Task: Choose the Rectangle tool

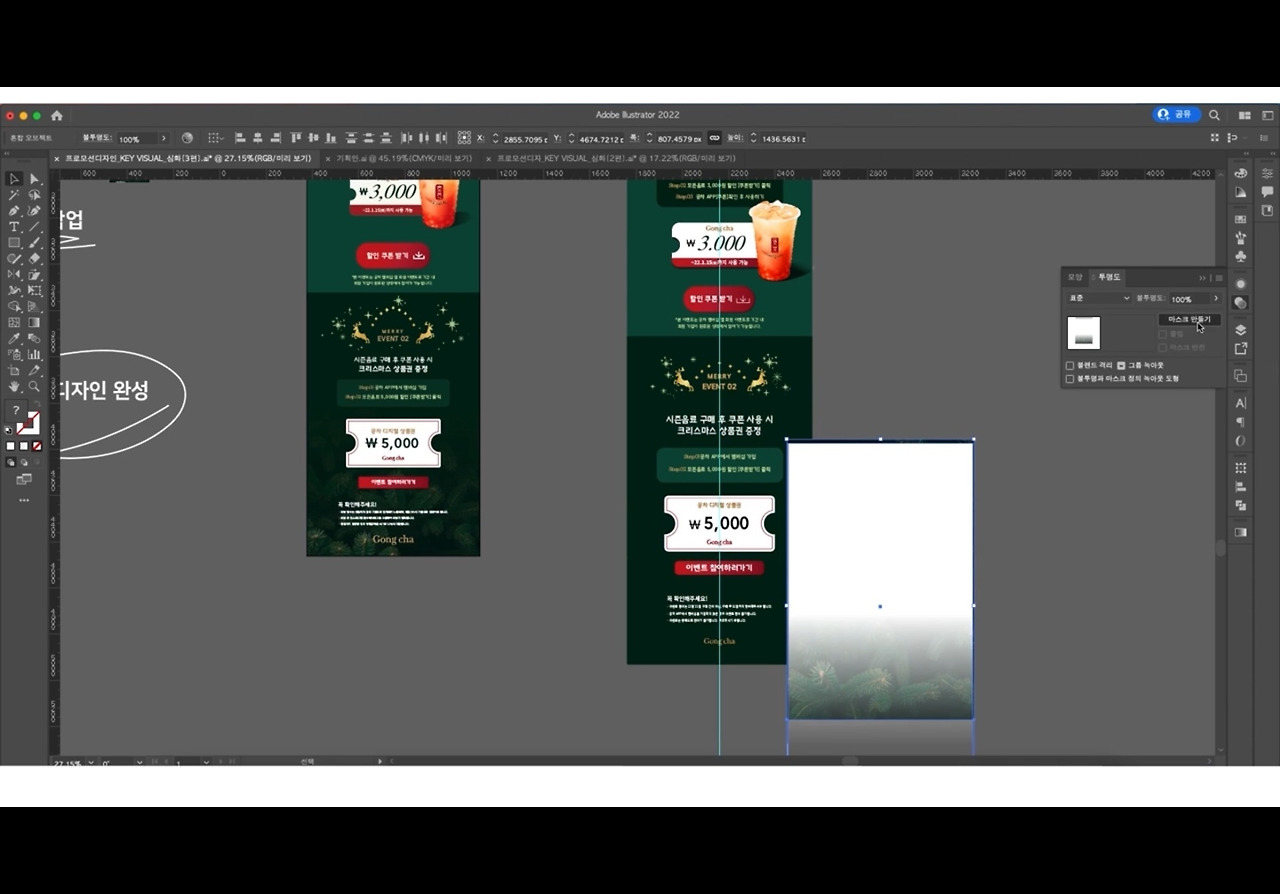Action: click(x=15, y=243)
